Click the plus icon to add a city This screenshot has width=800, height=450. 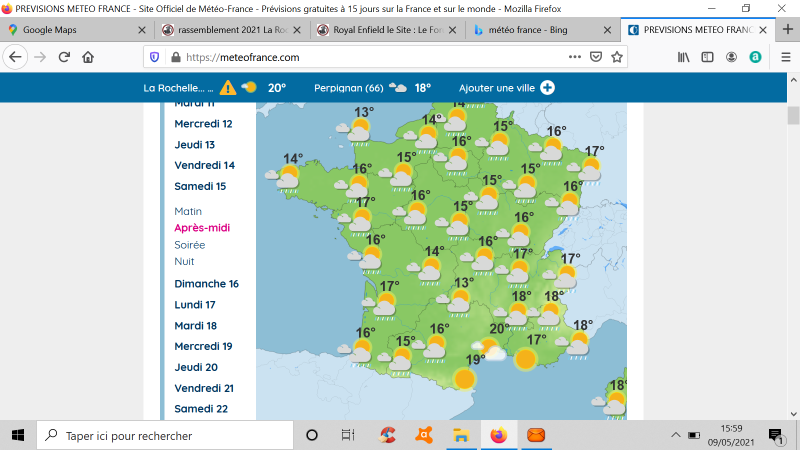click(547, 88)
